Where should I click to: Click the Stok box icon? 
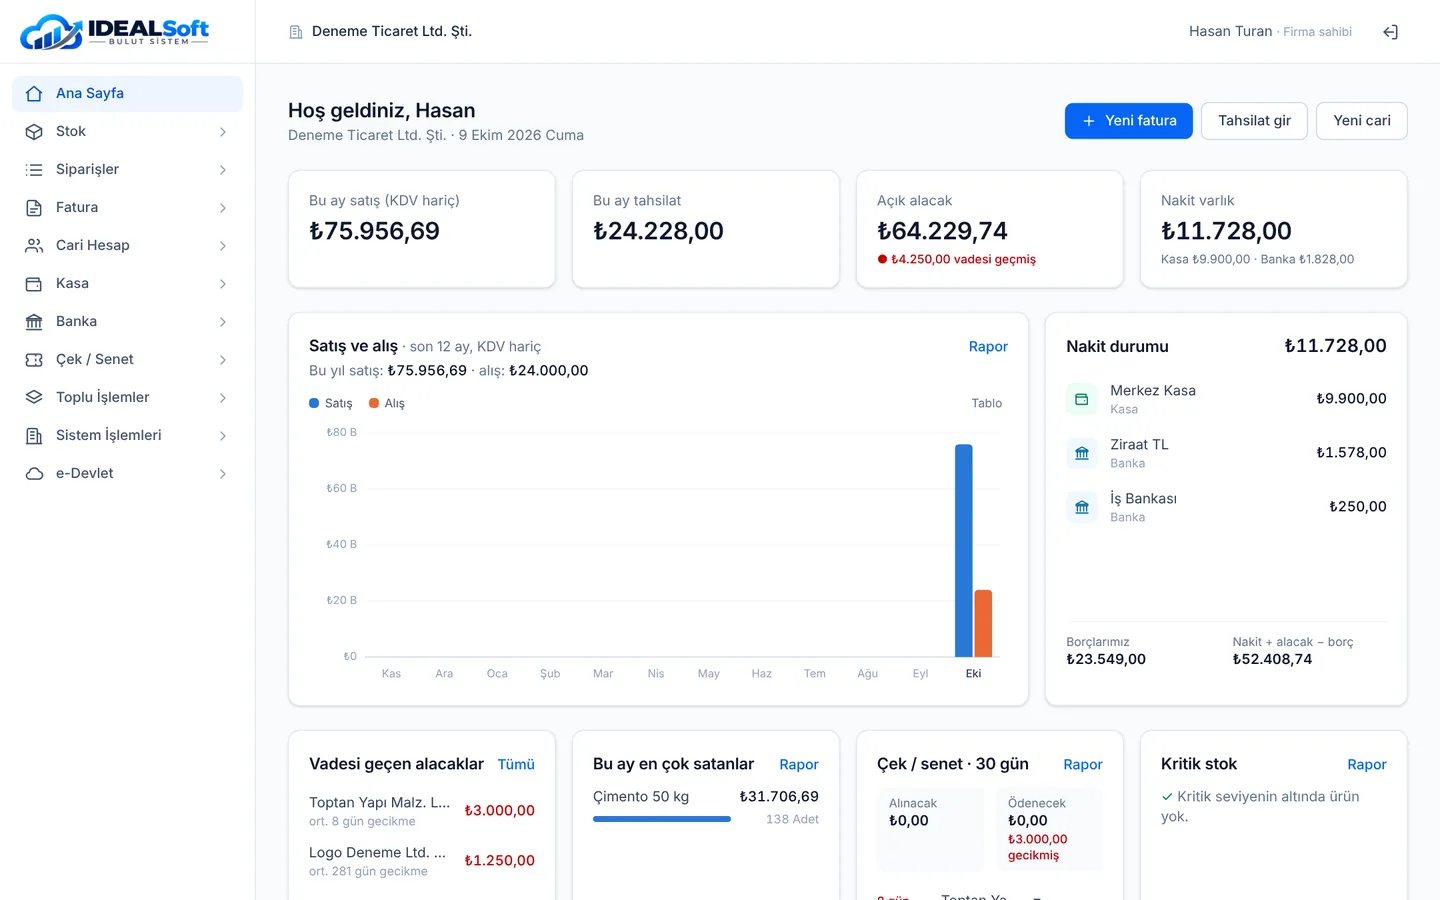[34, 131]
